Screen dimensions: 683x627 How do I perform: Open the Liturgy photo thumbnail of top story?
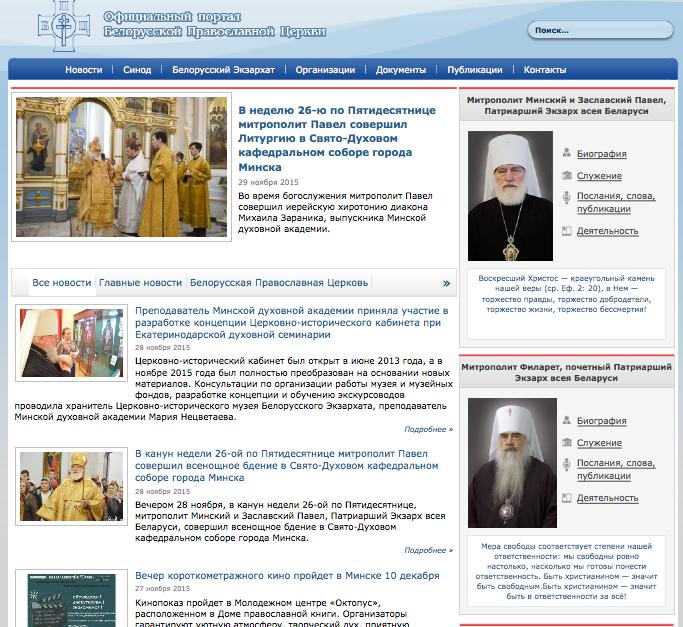(x=122, y=167)
